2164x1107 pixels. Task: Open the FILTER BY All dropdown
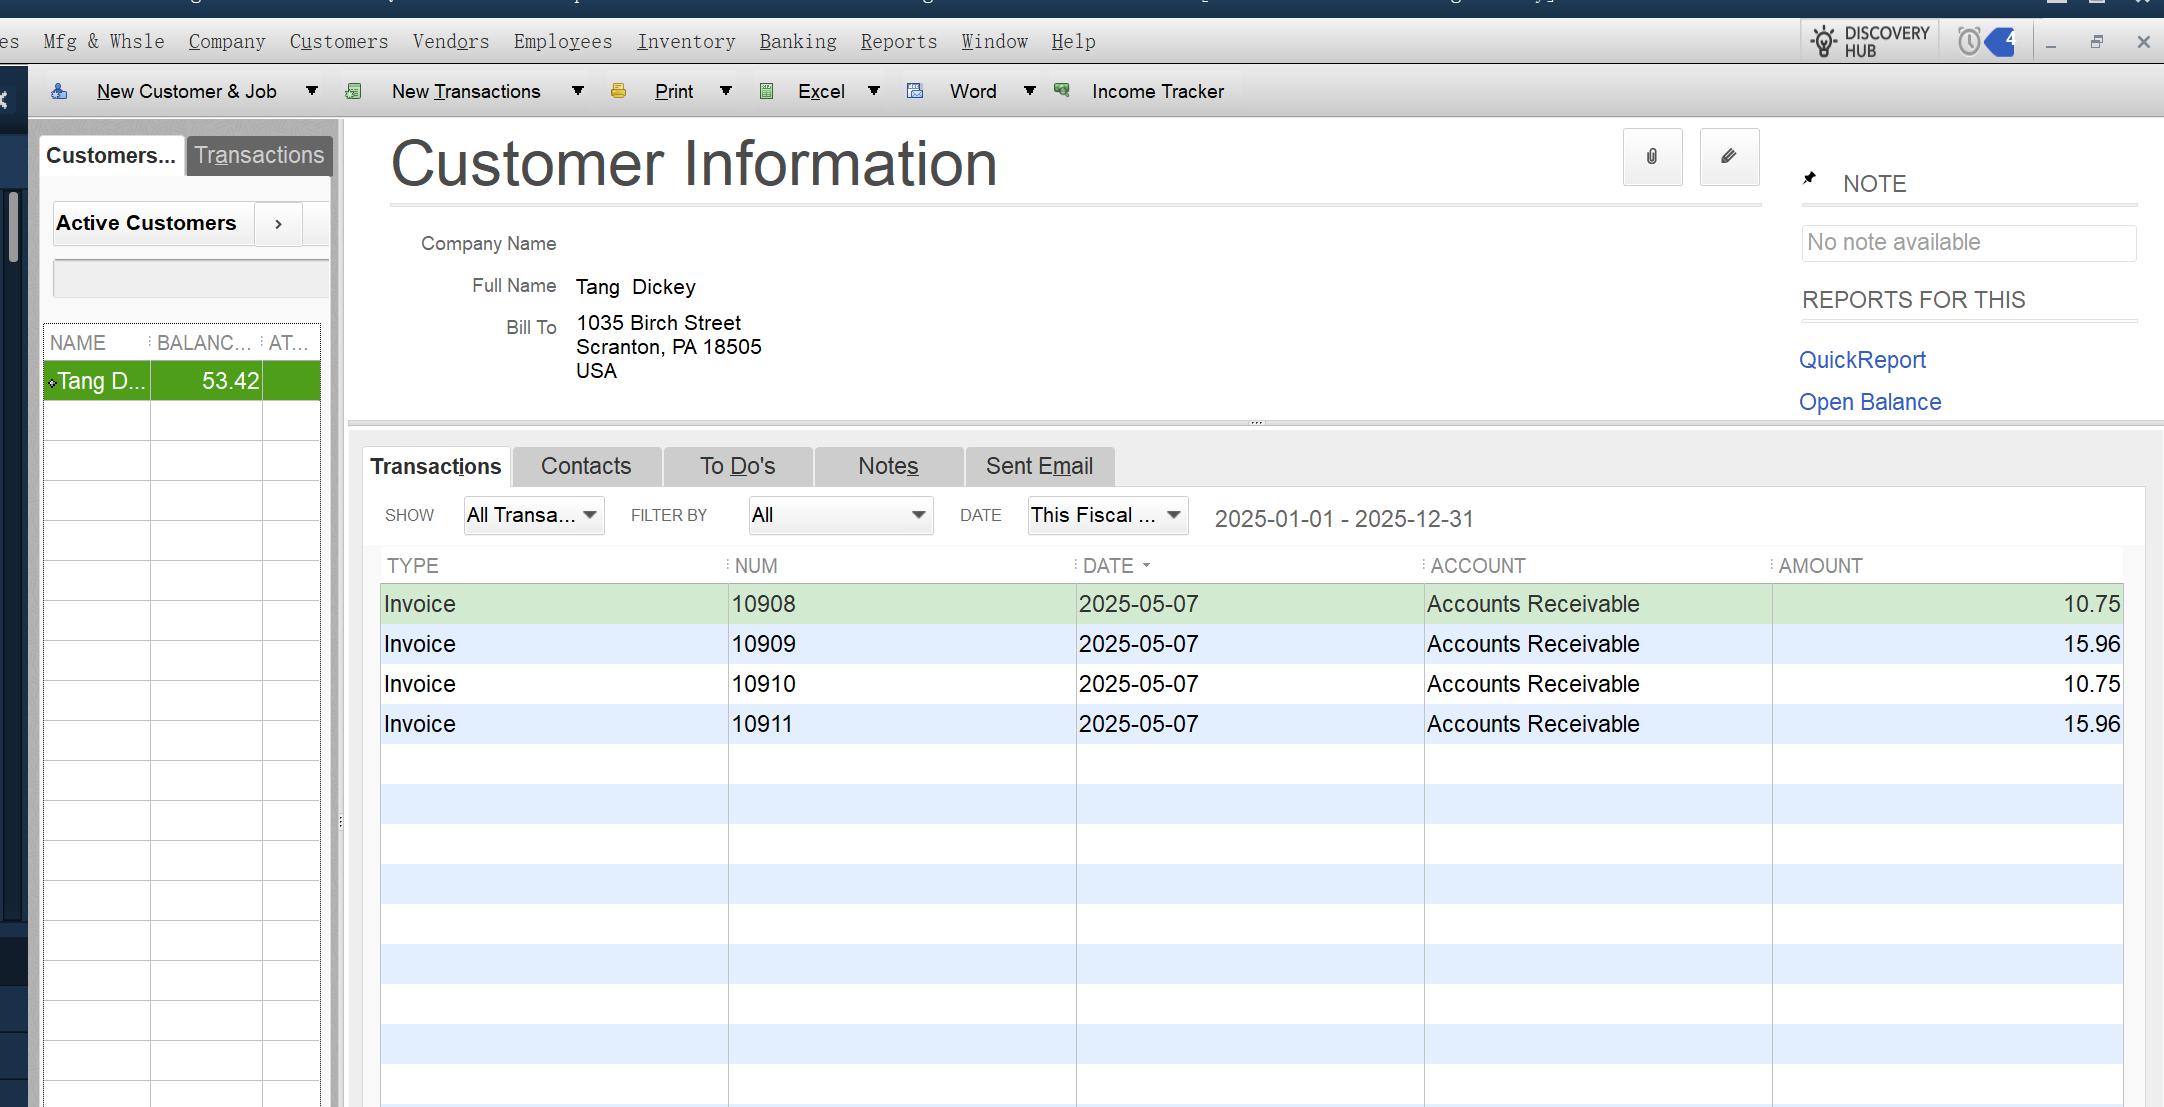pos(841,515)
